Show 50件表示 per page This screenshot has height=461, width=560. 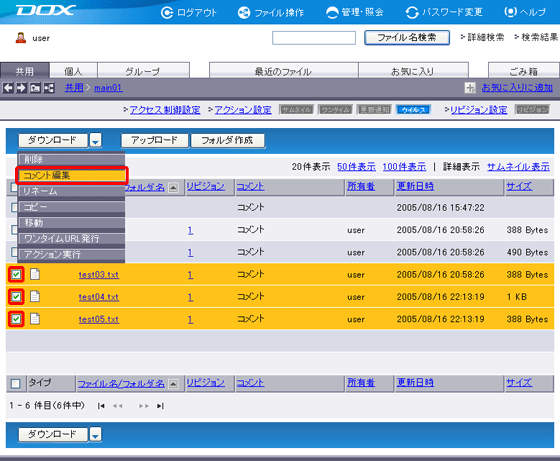click(356, 167)
